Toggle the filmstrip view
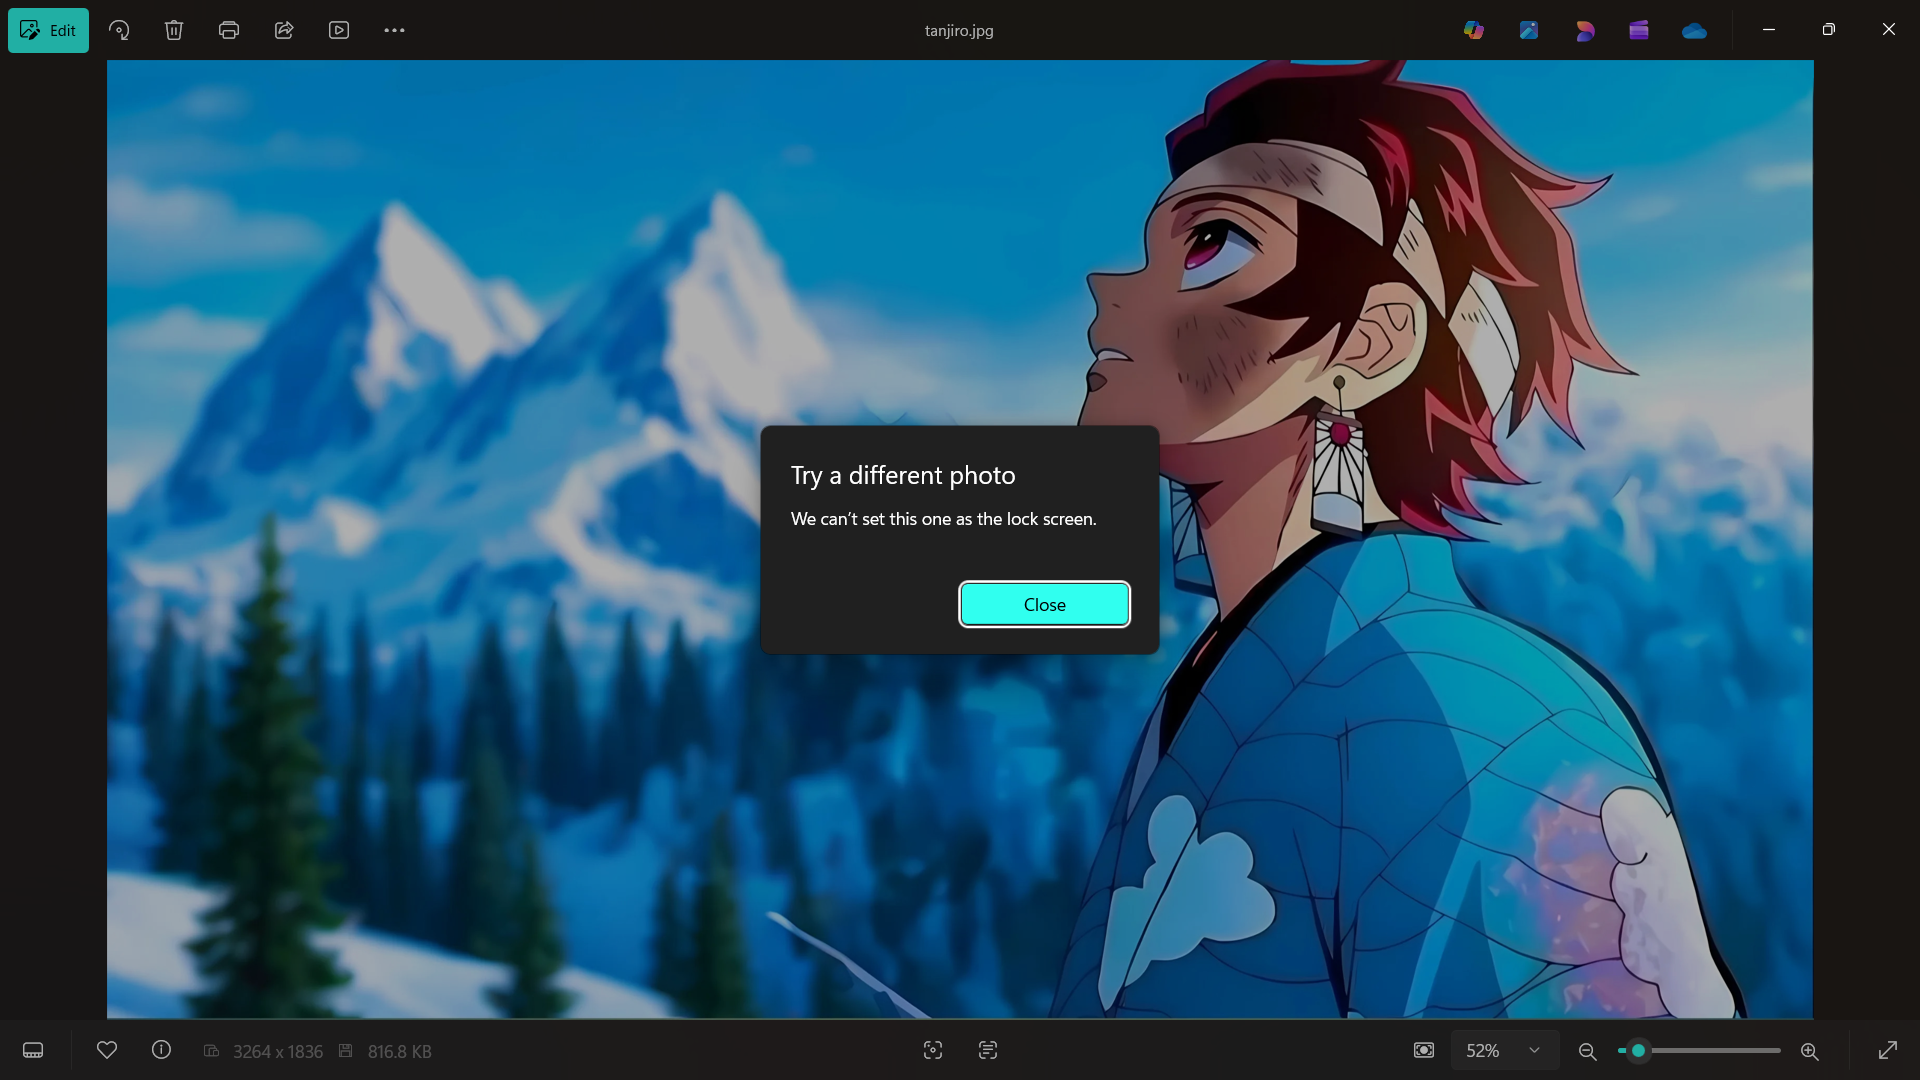This screenshot has width=1920, height=1080. click(x=33, y=1051)
